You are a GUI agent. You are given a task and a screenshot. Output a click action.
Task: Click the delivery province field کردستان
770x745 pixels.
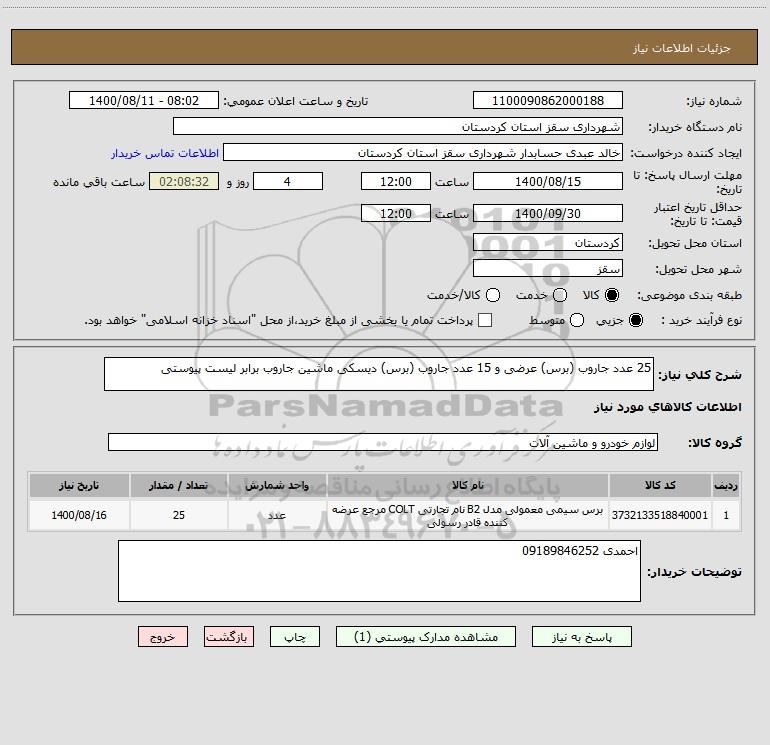point(548,242)
